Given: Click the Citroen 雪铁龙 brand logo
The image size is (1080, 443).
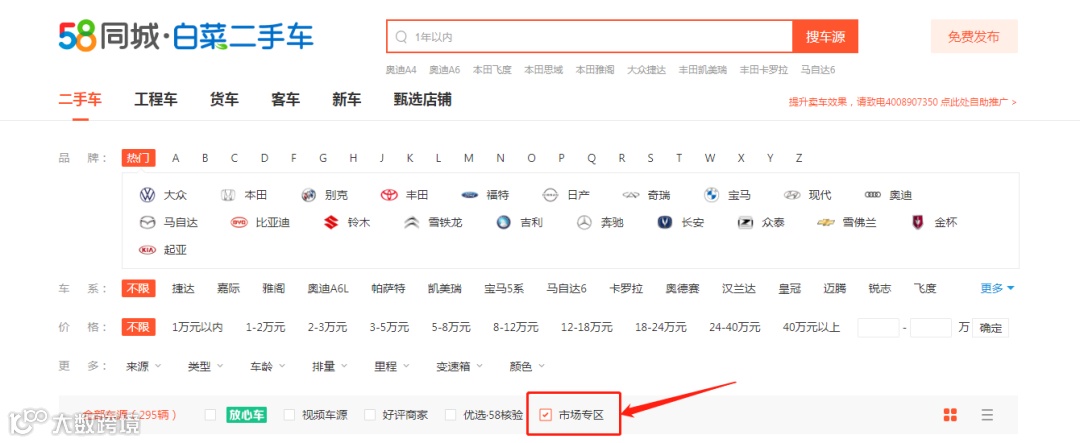Looking at the screenshot, I should coord(412,223).
